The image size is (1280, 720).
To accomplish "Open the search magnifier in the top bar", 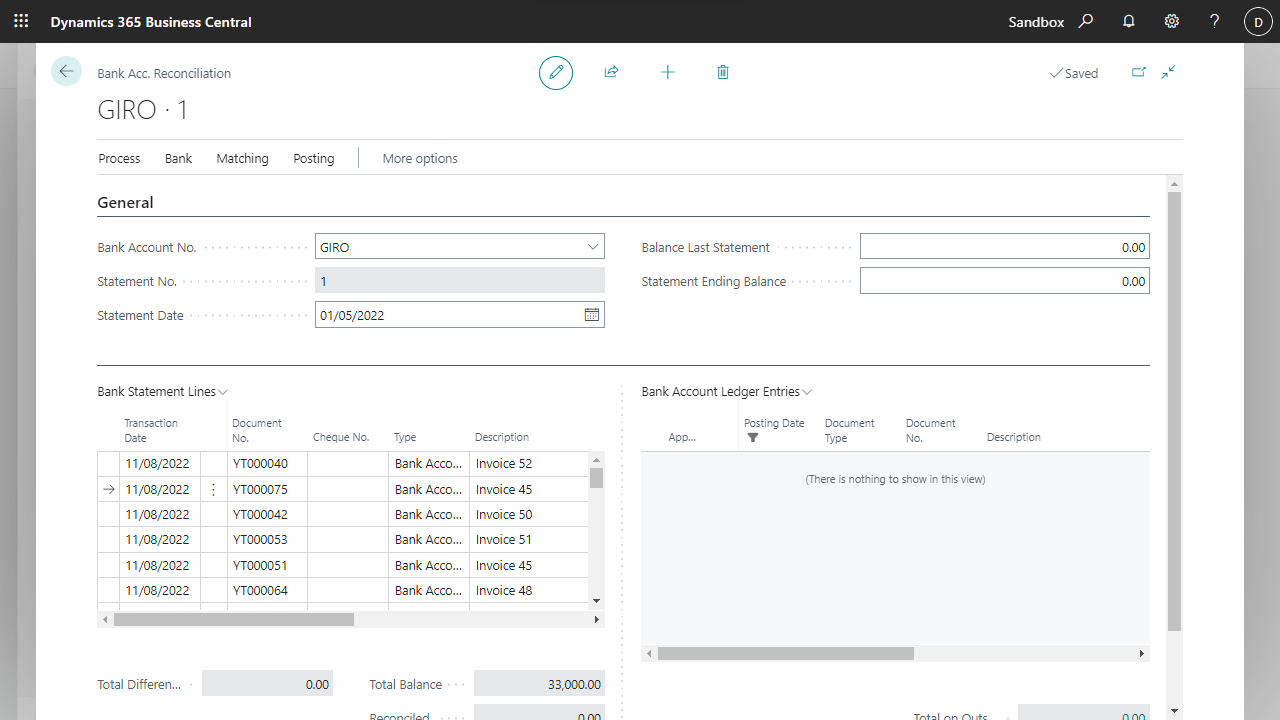I will coord(1086,21).
